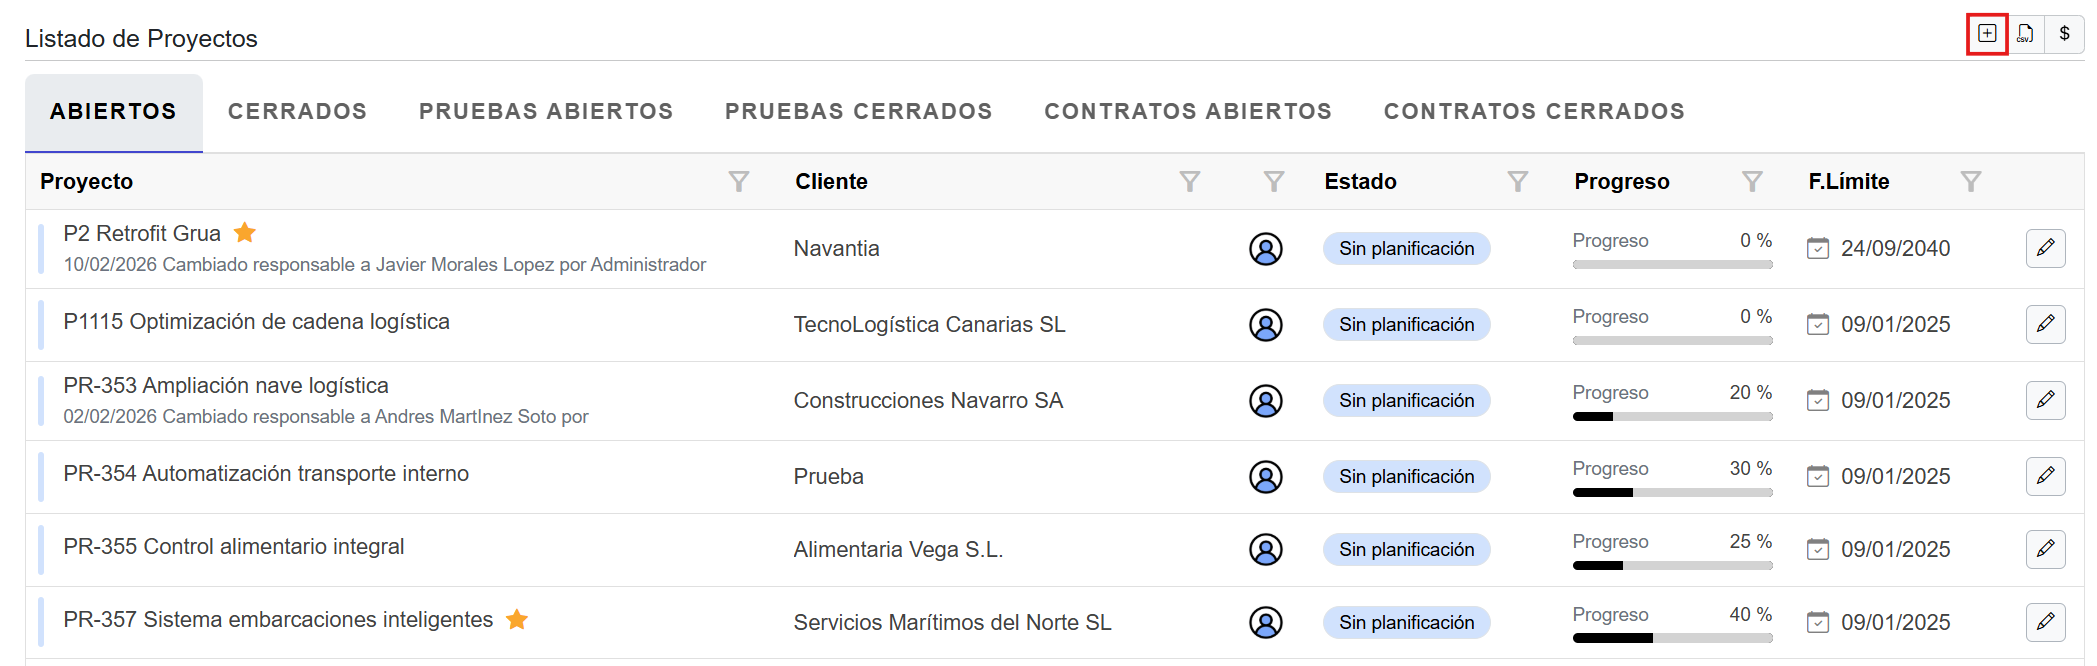
Task: Switch to the Cerrados tab
Action: (x=297, y=111)
